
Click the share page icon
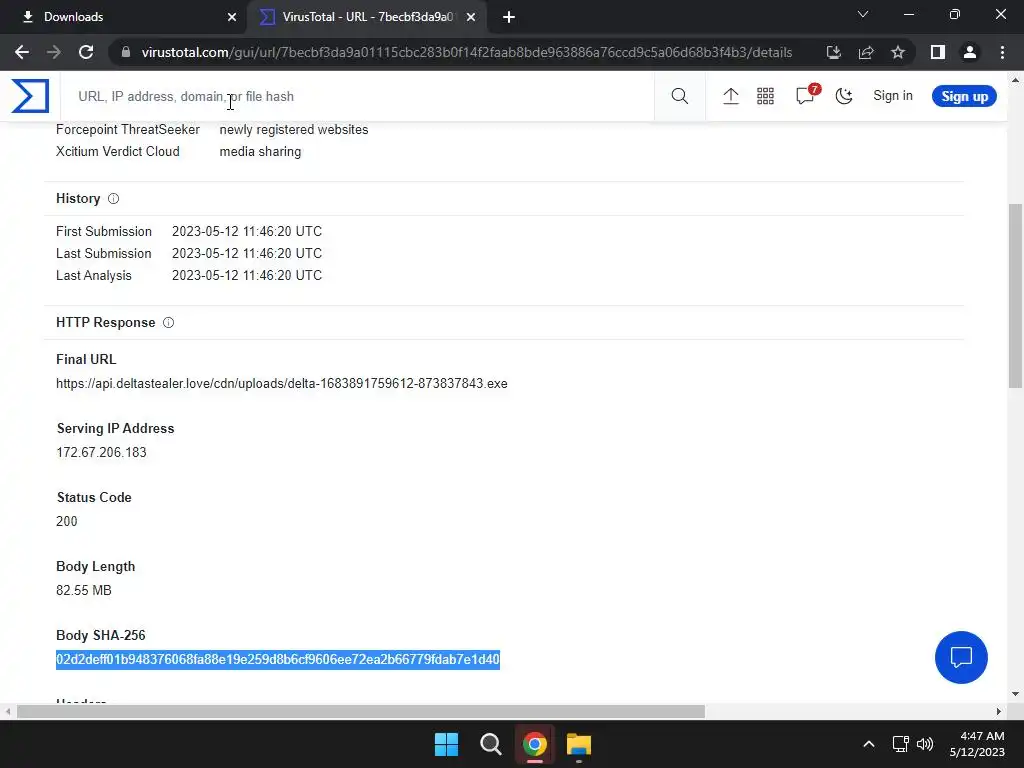tap(866, 52)
